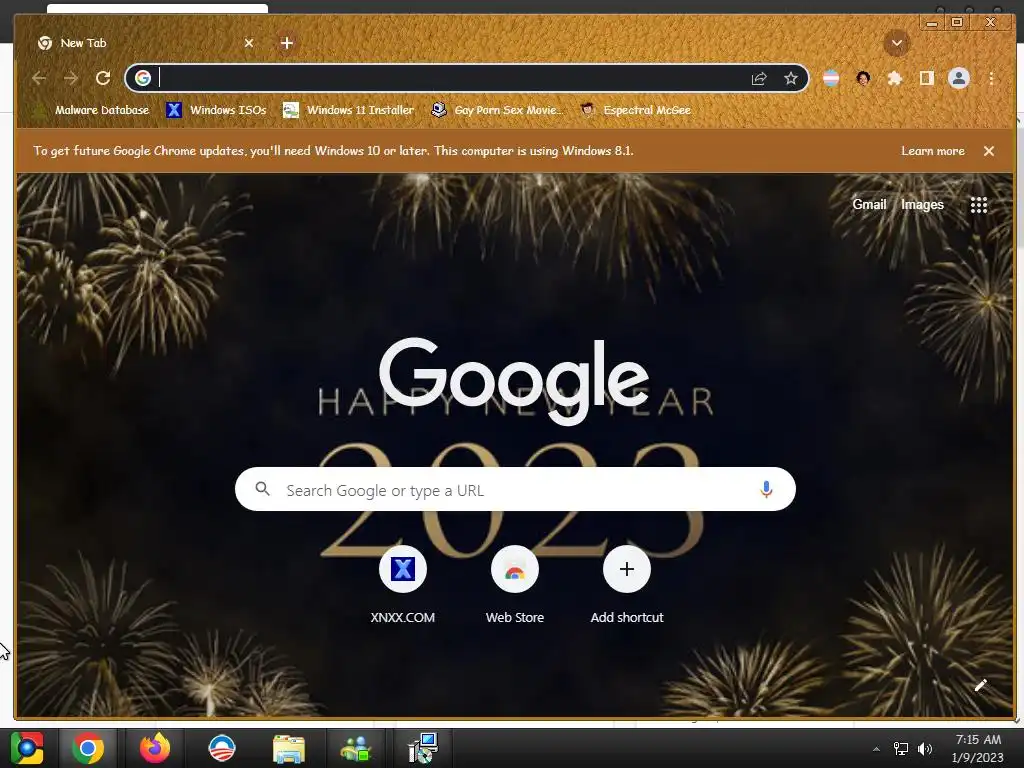Dismiss the Windows 8.1 update infobar
This screenshot has width=1024, height=768.
click(x=989, y=151)
